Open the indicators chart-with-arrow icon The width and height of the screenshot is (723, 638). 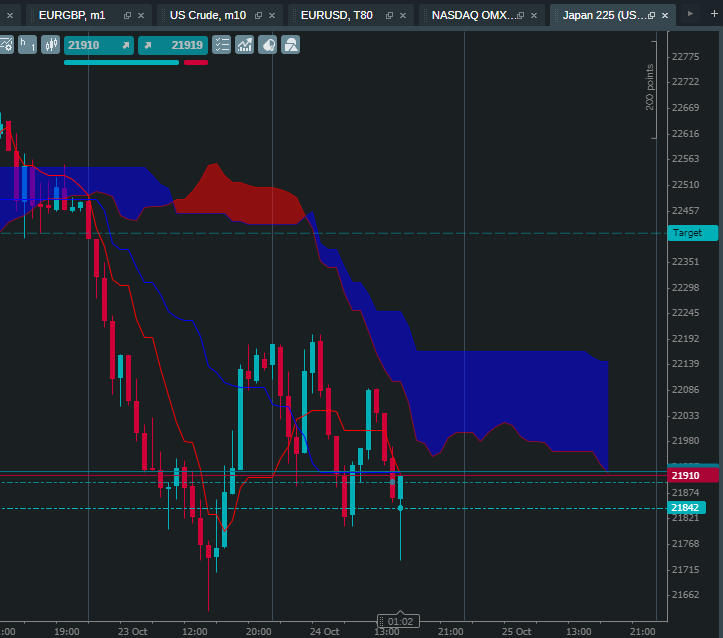click(x=244, y=45)
